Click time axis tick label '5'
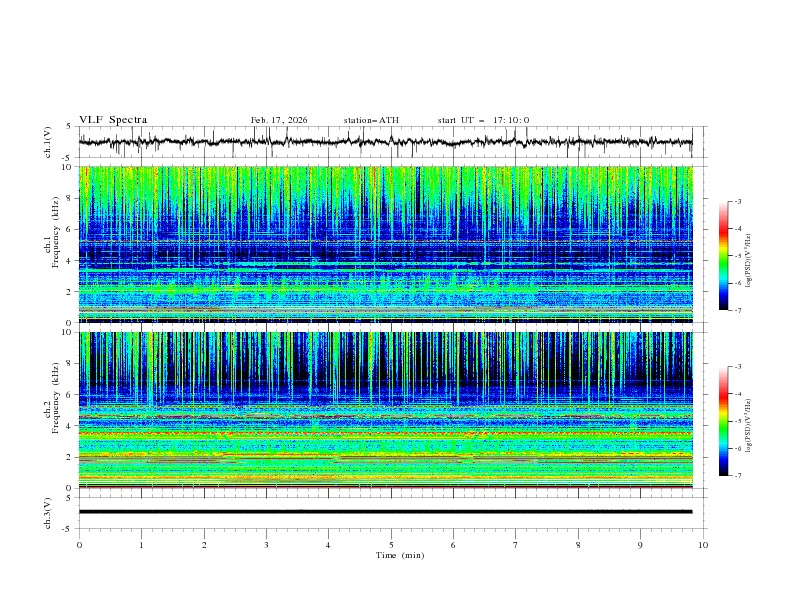 click(x=391, y=545)
